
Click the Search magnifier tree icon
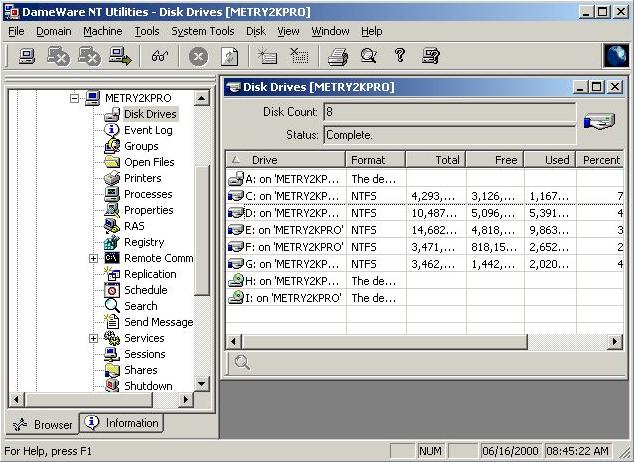(x=112, y=306)
